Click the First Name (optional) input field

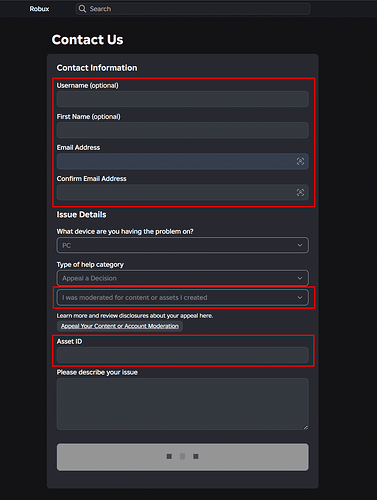(x=183, y=130)
